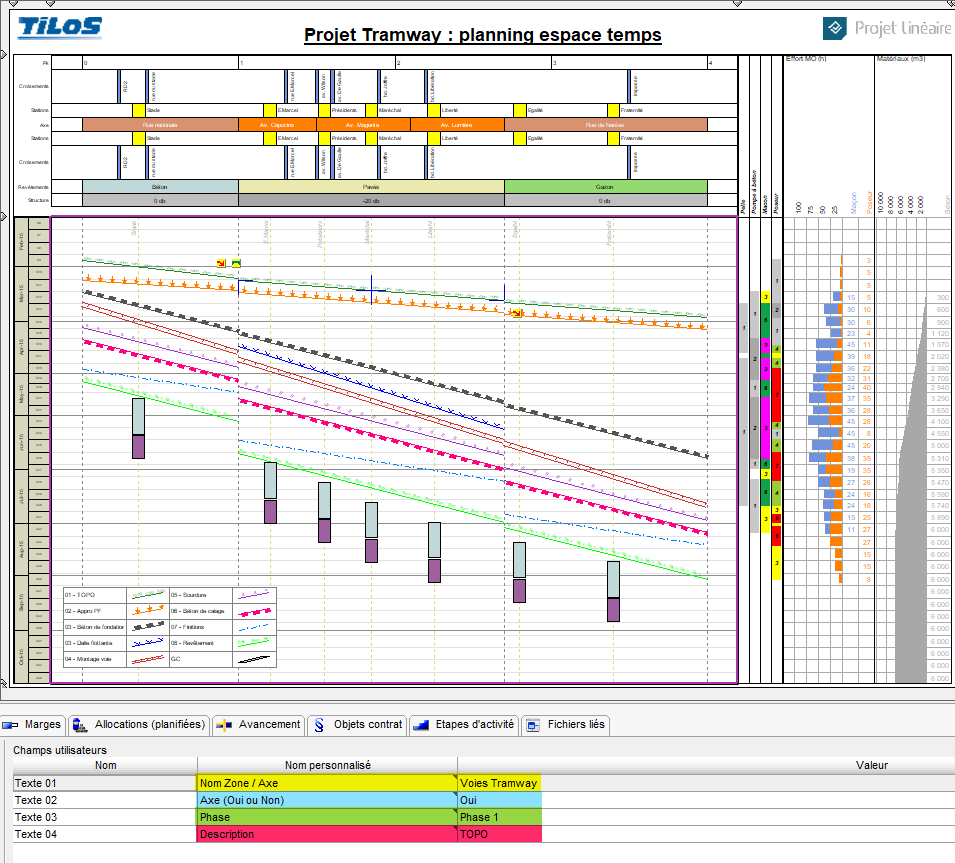Click the Effort MO (h) histogram header

coord(806,58)
